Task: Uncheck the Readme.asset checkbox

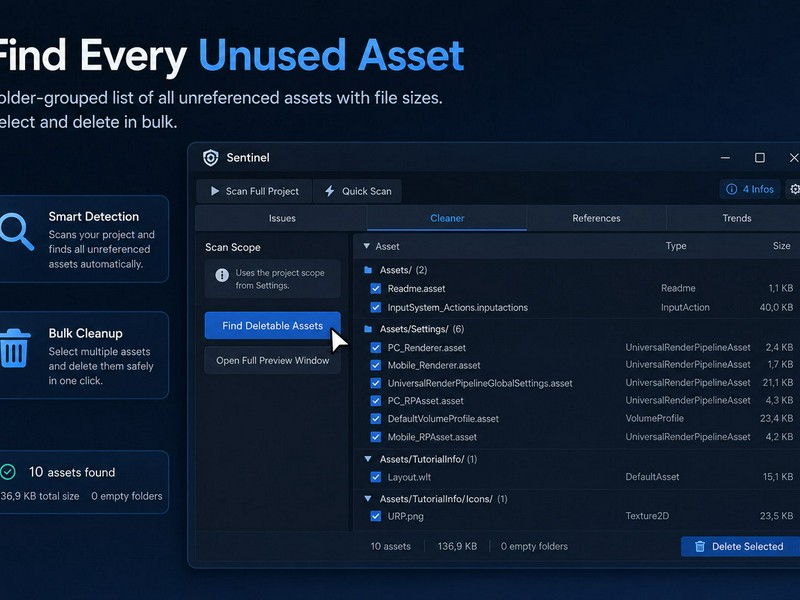Action: 376,289
